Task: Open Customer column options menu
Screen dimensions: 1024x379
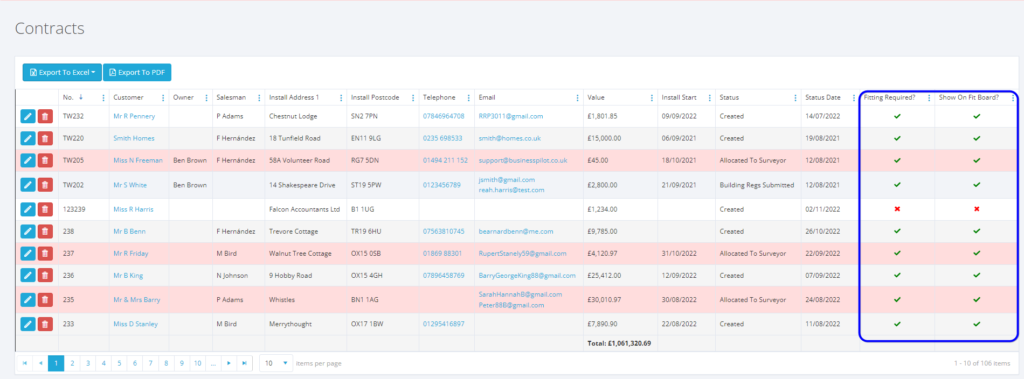Action: [x=163, y=98]
